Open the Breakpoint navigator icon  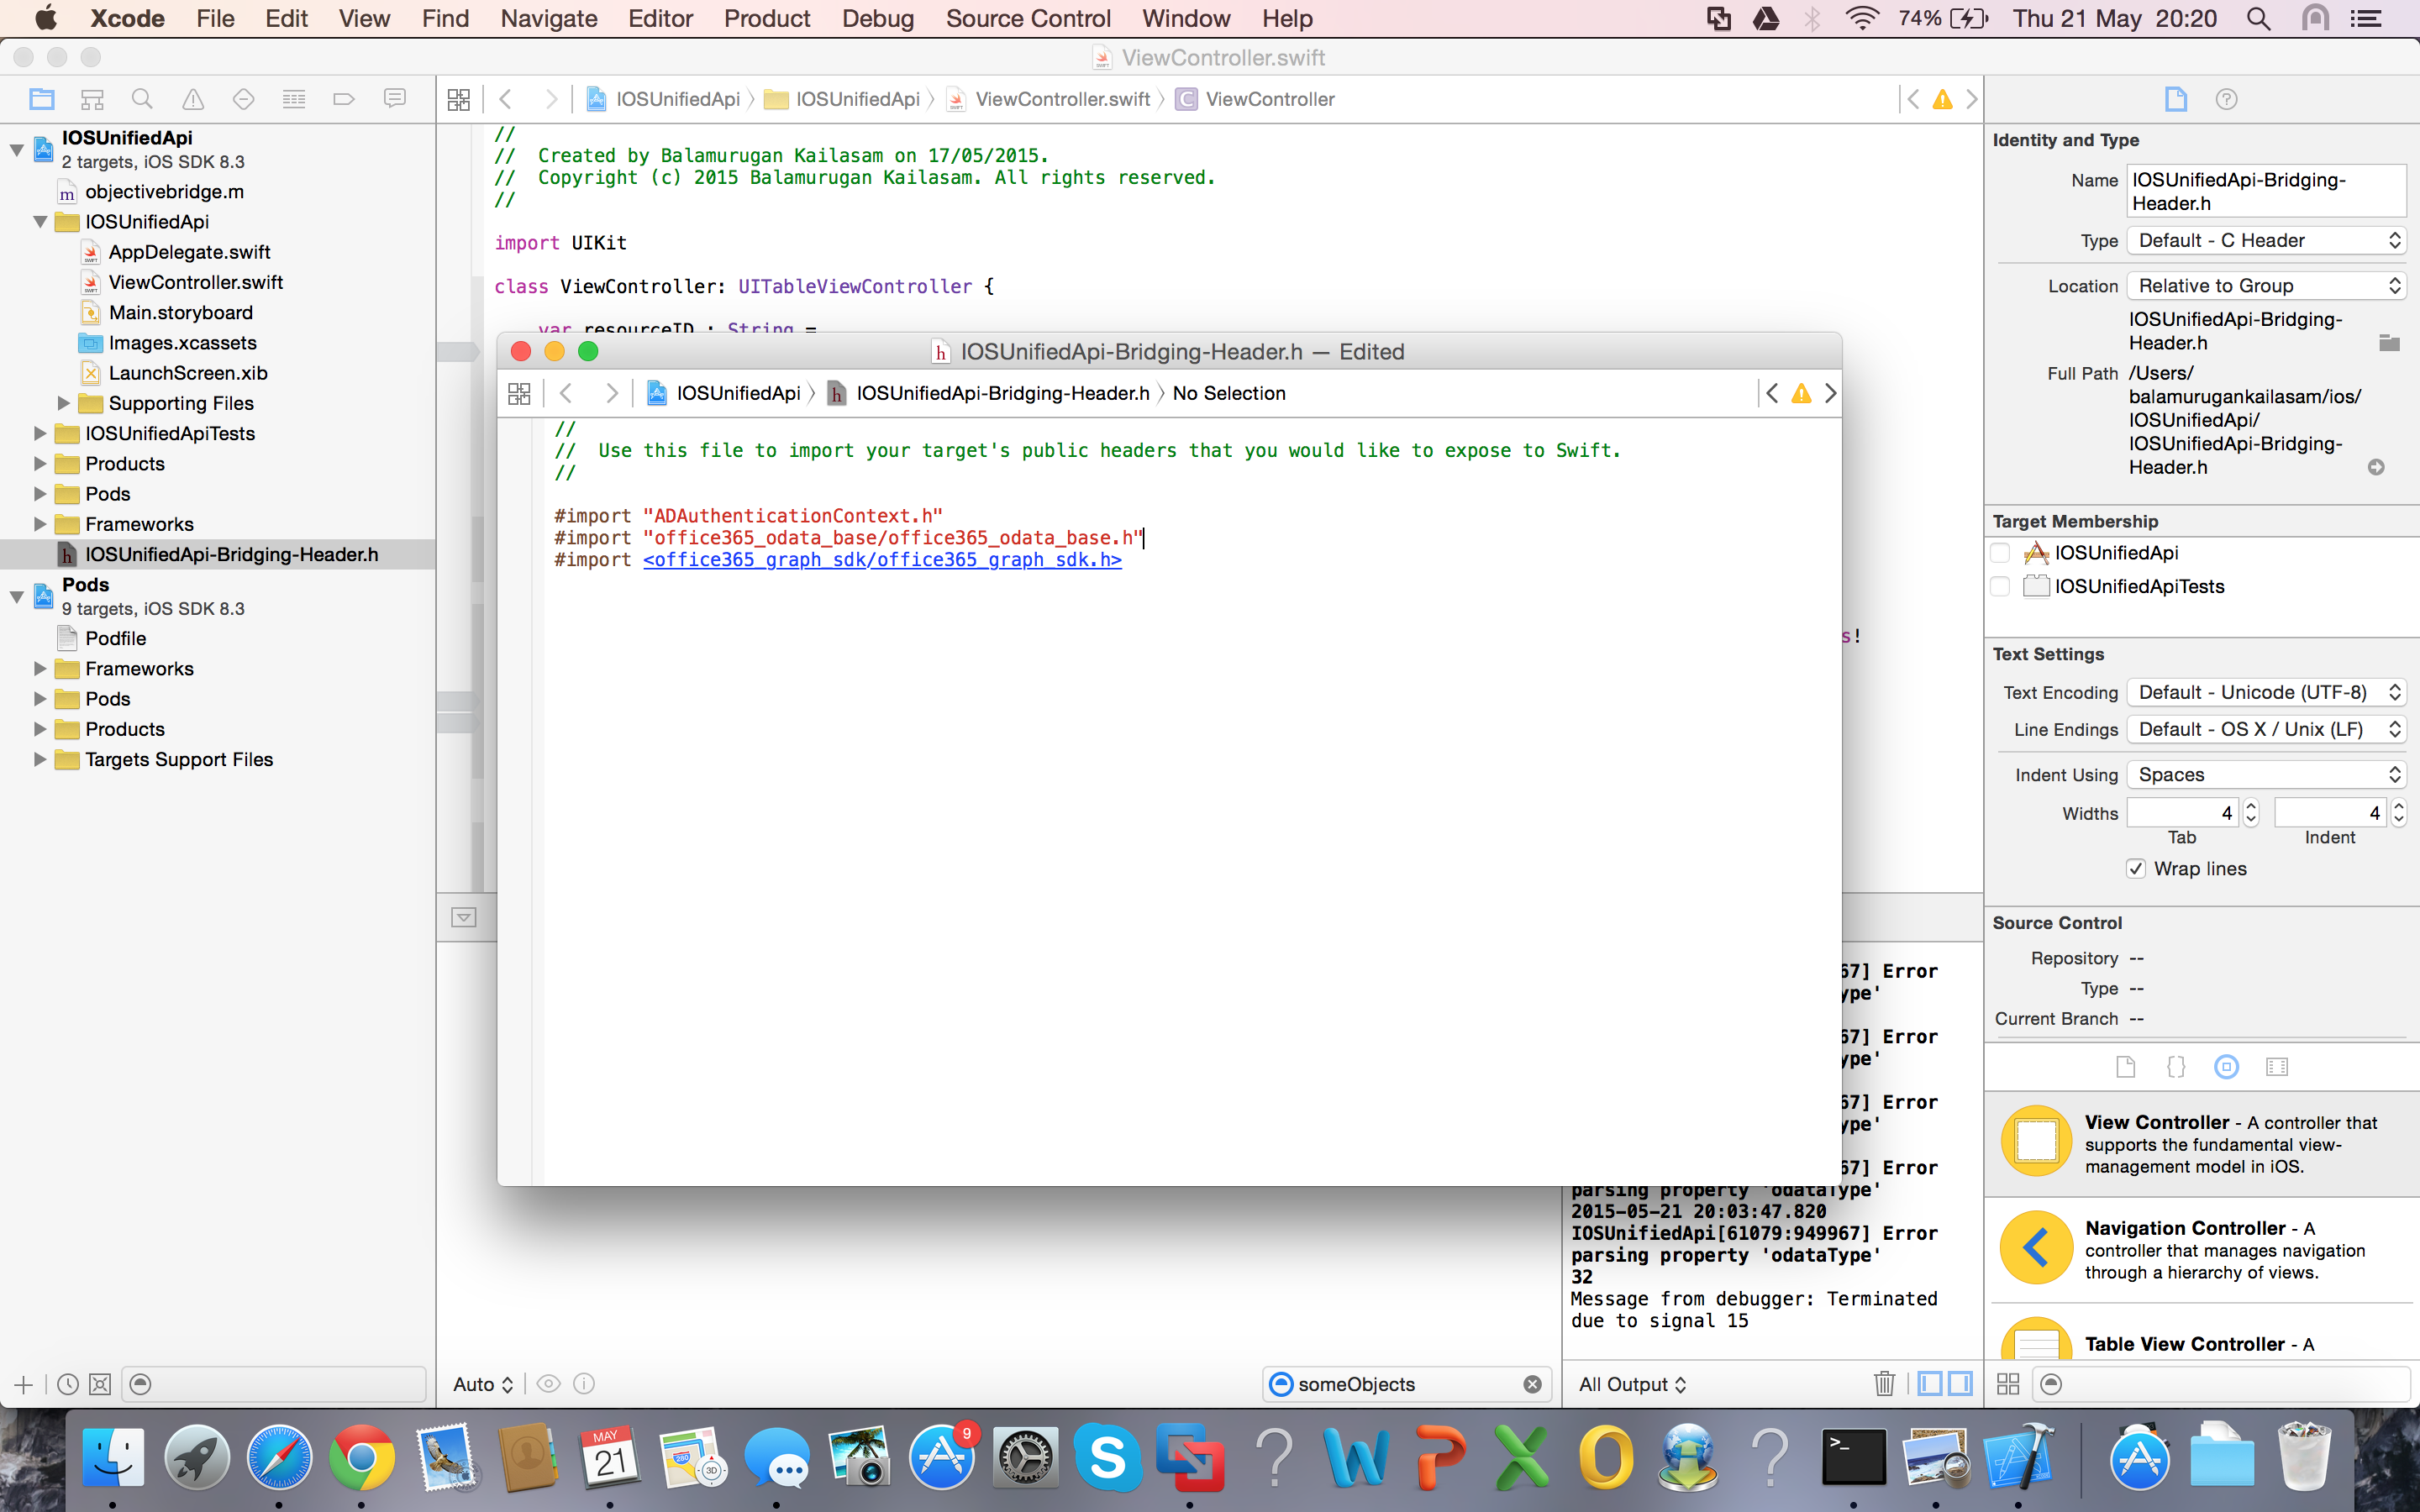[x=344, y=99]
